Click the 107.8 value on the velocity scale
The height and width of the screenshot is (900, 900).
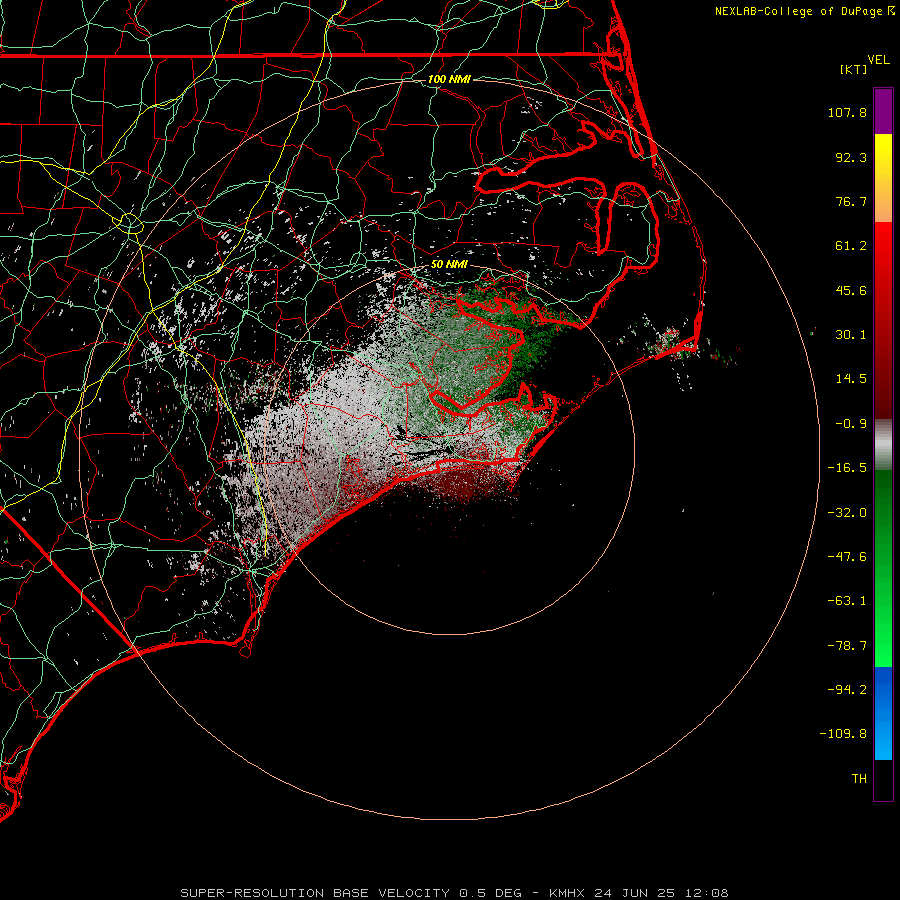(x=847, y=112)
